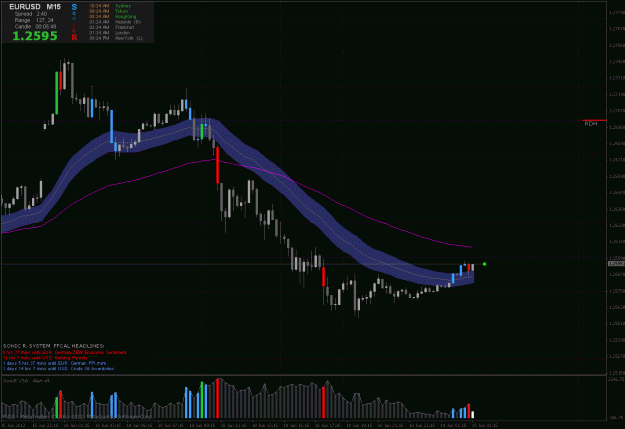625x429 pixels.
Task: Click the SonicR VSA indicator label
Action: [26, 381]
